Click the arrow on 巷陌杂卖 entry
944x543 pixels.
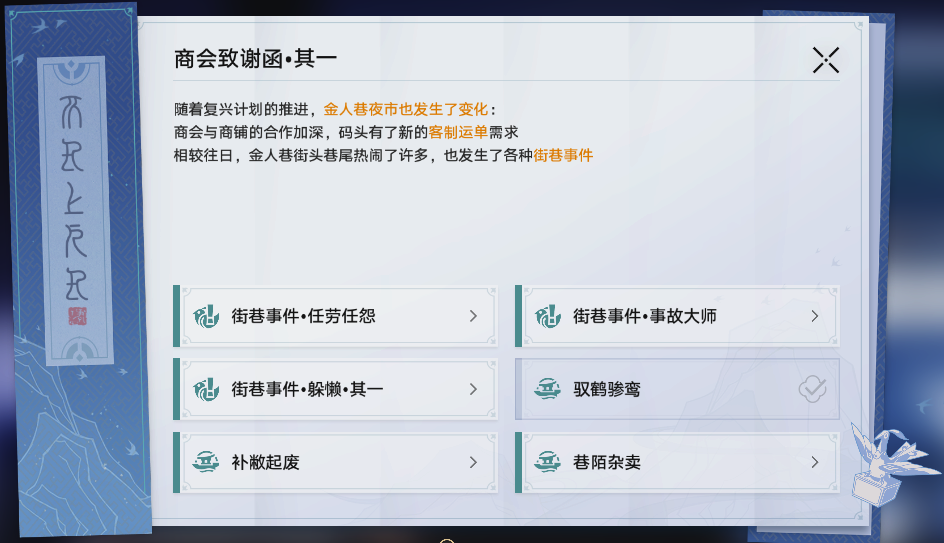tap(814, 462)
